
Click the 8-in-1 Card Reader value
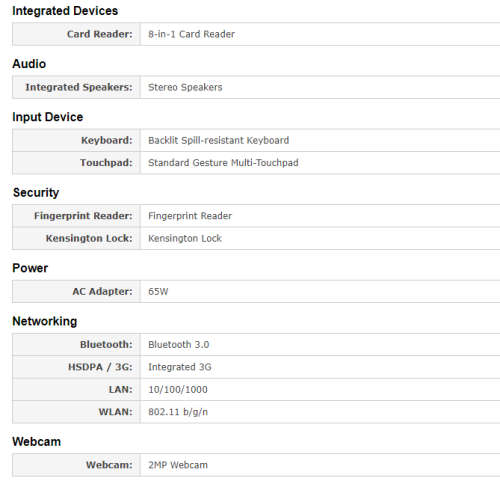coord(191,34)
